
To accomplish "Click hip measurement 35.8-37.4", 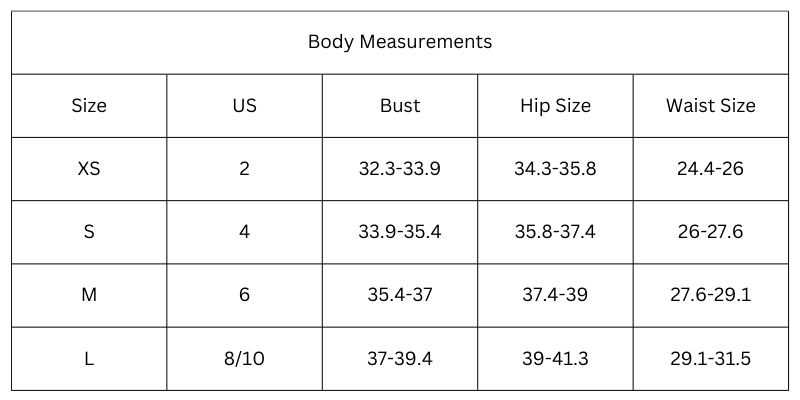I will (x=555, y=232).
